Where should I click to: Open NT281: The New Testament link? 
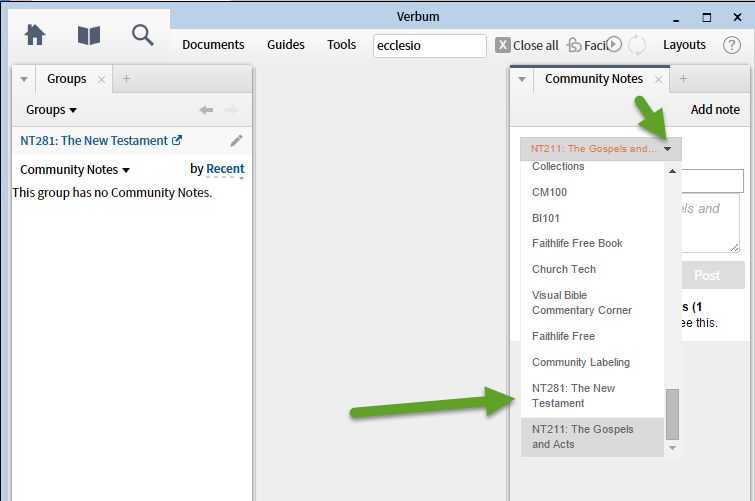pos(101,141)
